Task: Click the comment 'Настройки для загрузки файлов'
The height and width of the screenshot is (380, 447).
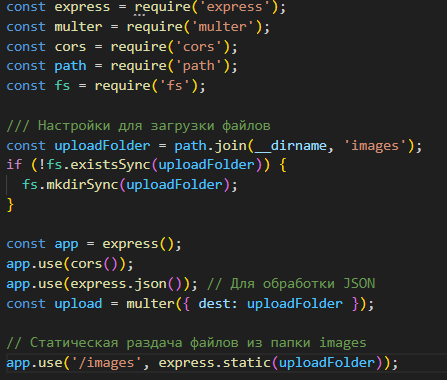Action: (x=154, y=126)
